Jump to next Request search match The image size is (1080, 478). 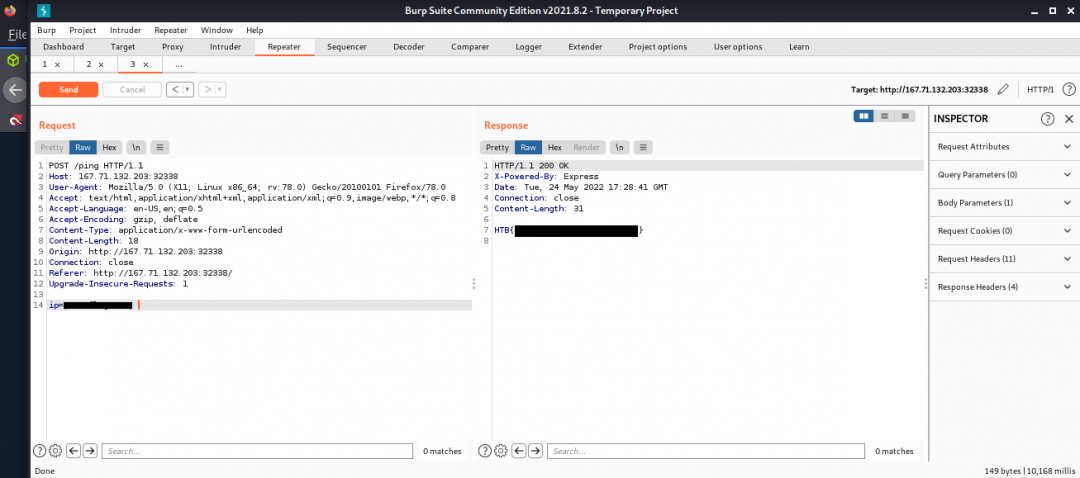[90, 451]
